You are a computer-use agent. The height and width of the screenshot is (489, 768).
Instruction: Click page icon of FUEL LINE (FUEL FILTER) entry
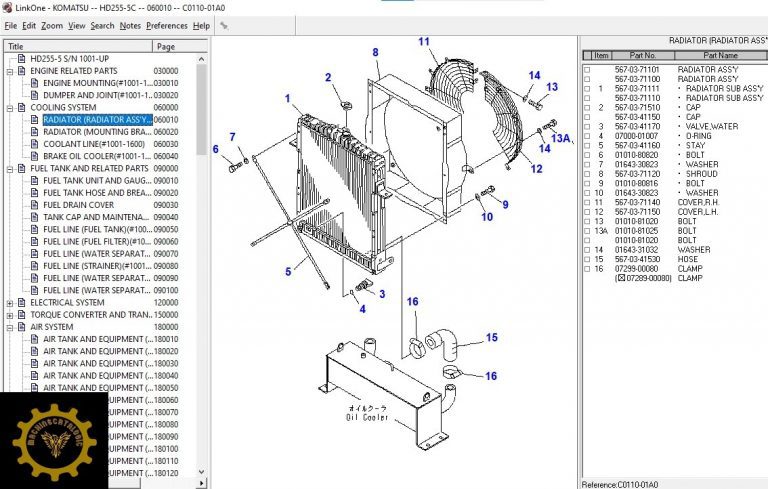(x=34, y=242)
